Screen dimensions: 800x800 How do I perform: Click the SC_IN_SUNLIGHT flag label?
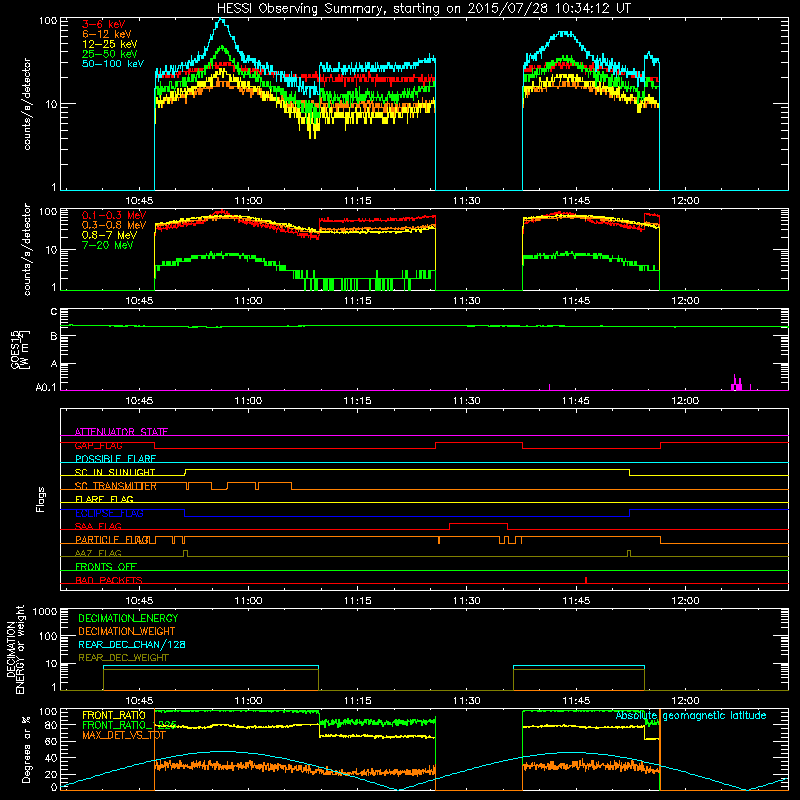pyautogui.click(x=115, y=472)
